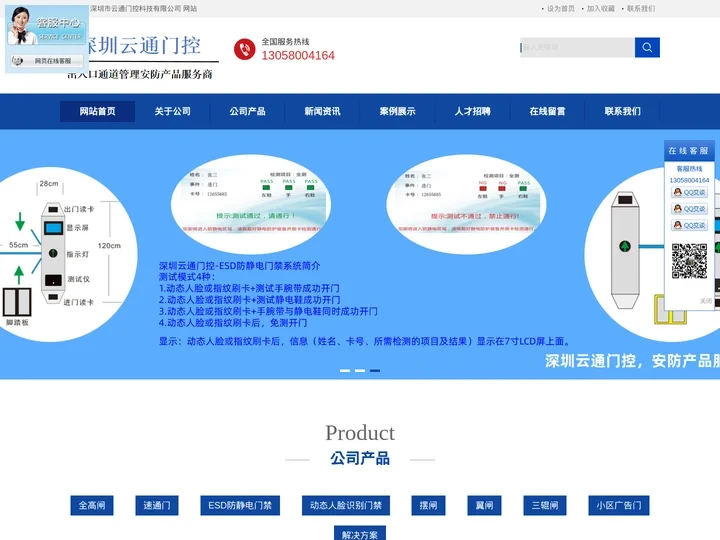Open 新闻资讯 navigation item

[322, 111]
